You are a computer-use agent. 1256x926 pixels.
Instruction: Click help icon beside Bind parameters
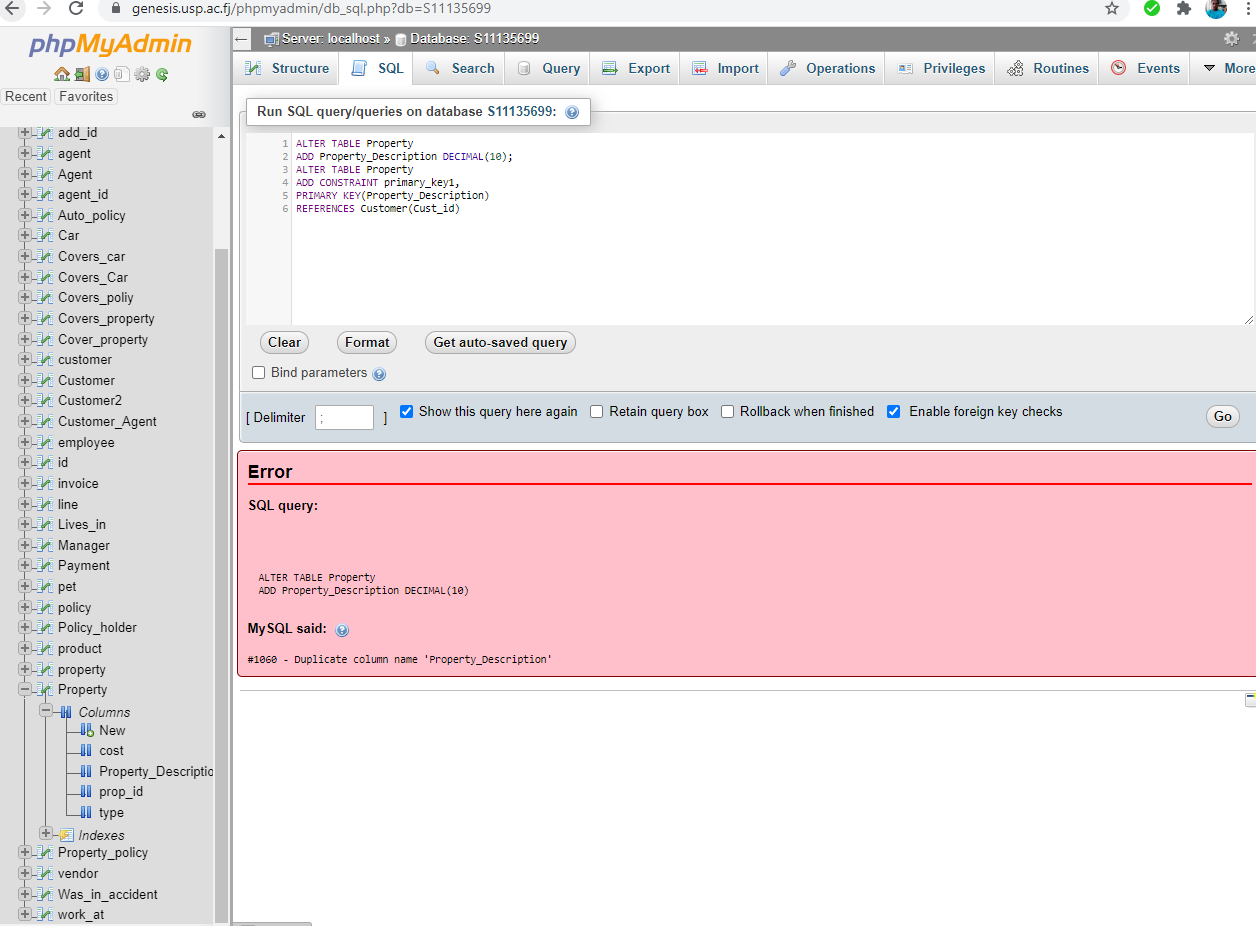(x=379, y=374)
